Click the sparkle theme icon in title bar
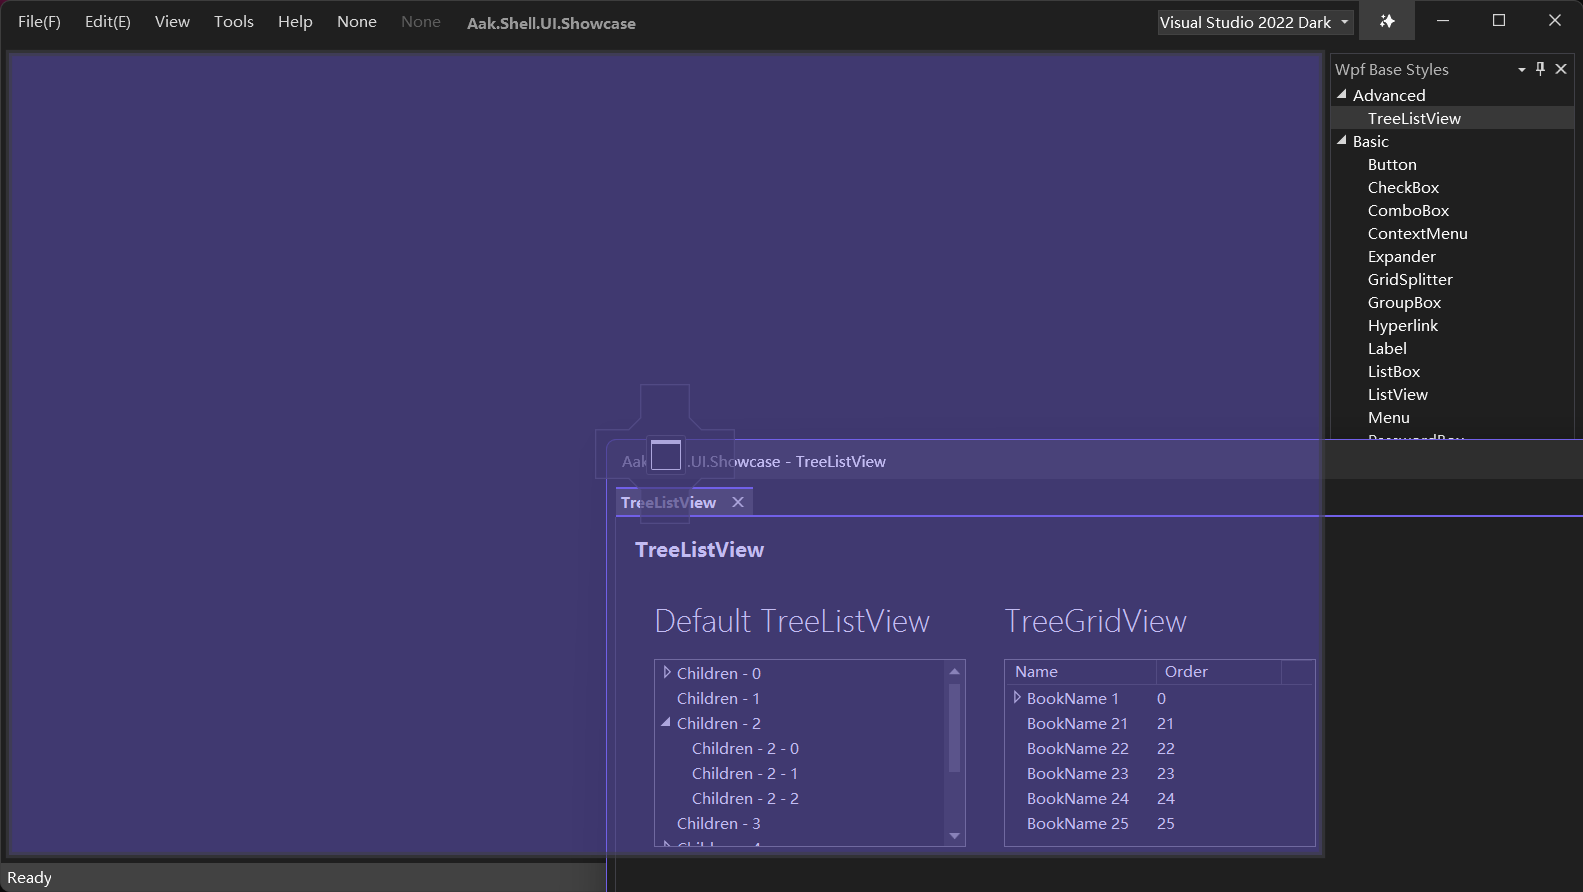This screenshot has height=892, width=1583. click(x=1387, y=21)
